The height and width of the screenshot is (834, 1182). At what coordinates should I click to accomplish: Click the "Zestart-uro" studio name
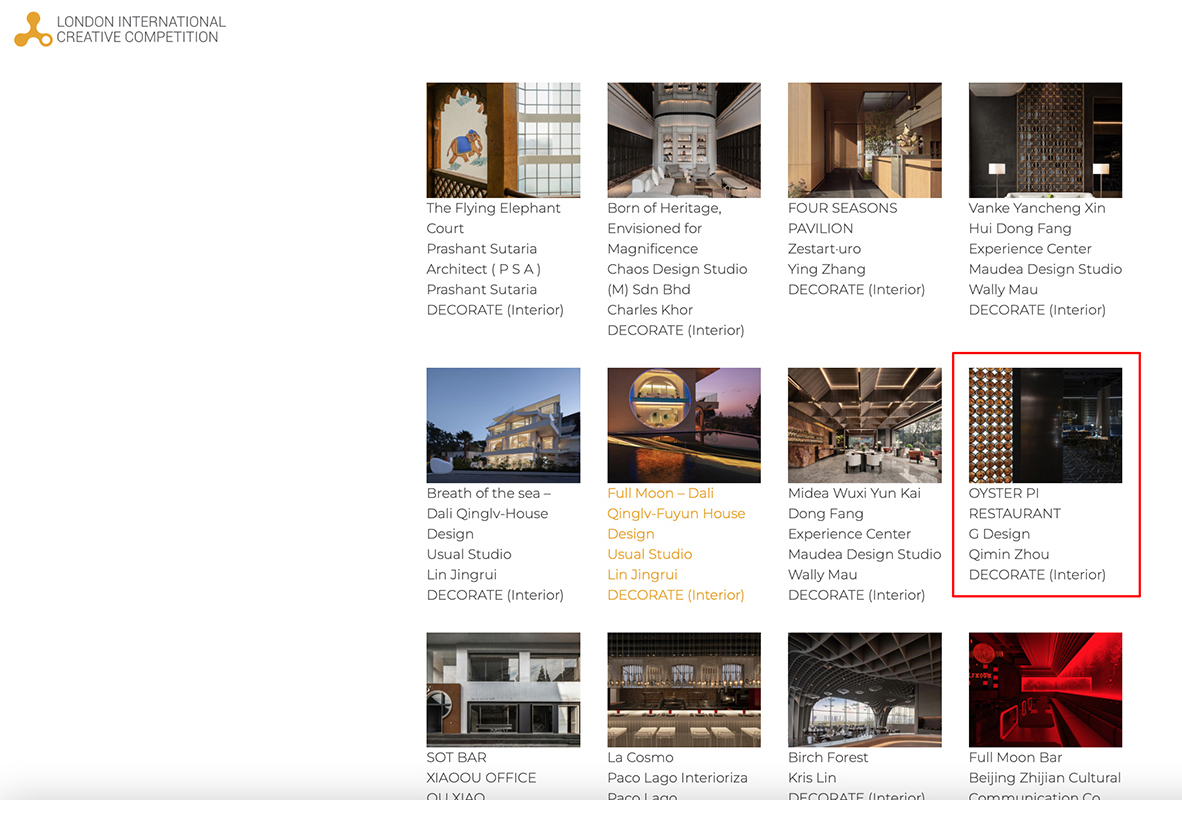[824, 249]
